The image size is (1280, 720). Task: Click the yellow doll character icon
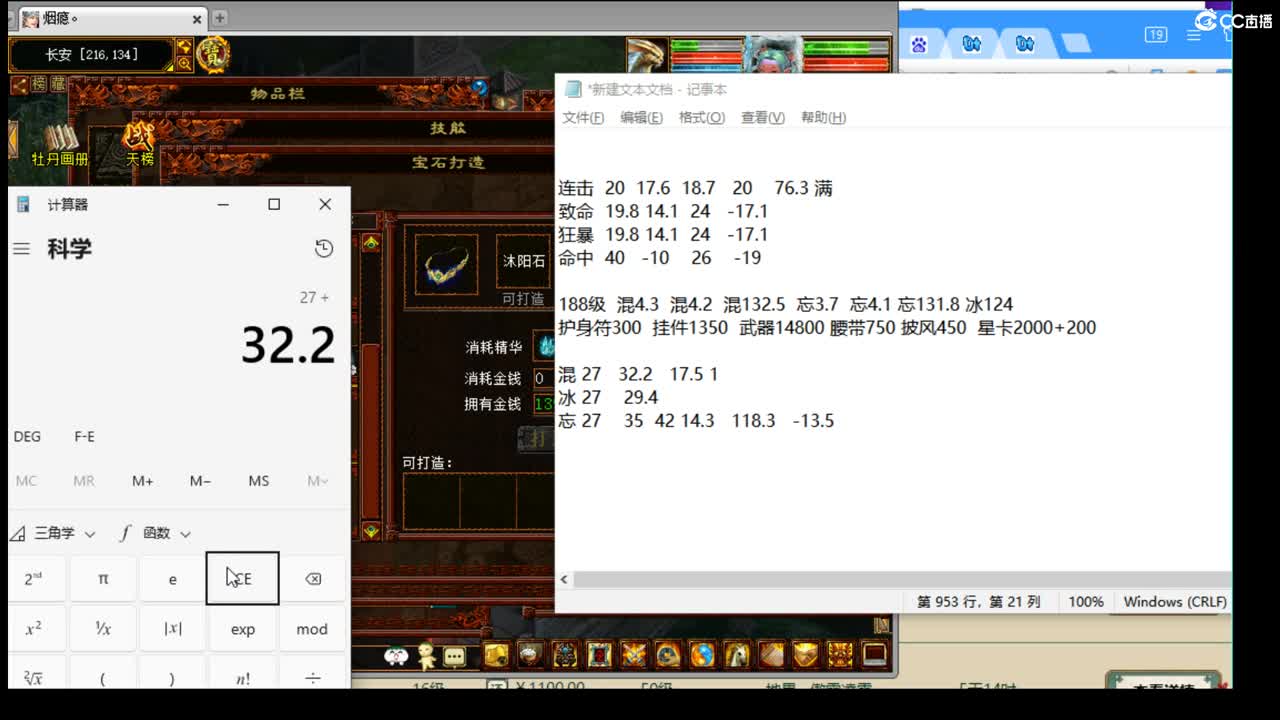pos(426,655)
